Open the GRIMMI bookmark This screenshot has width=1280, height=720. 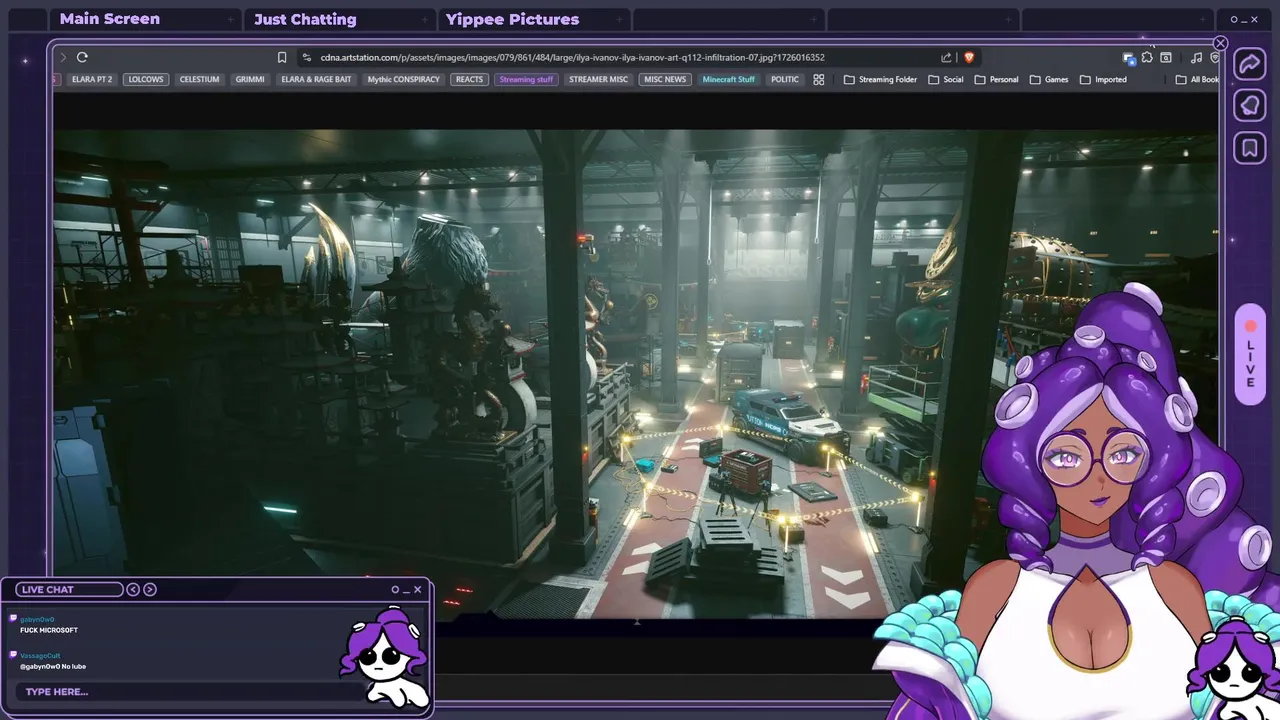pos(250,79)
